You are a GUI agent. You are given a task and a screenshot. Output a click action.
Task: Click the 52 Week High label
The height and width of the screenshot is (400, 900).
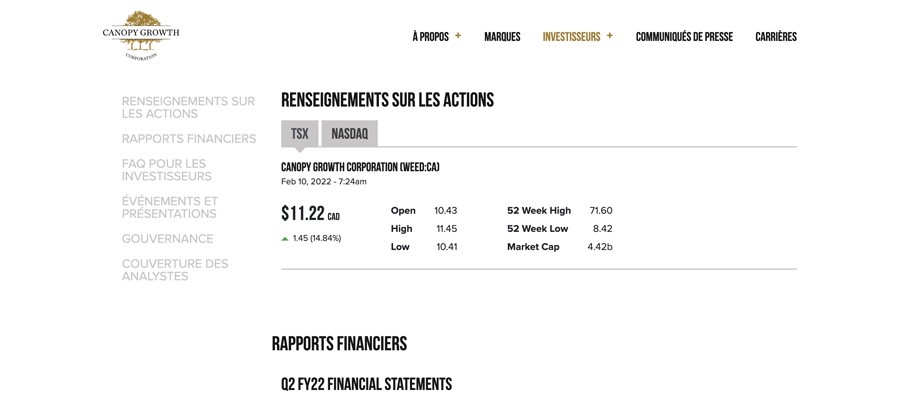(x=539, y=211)
